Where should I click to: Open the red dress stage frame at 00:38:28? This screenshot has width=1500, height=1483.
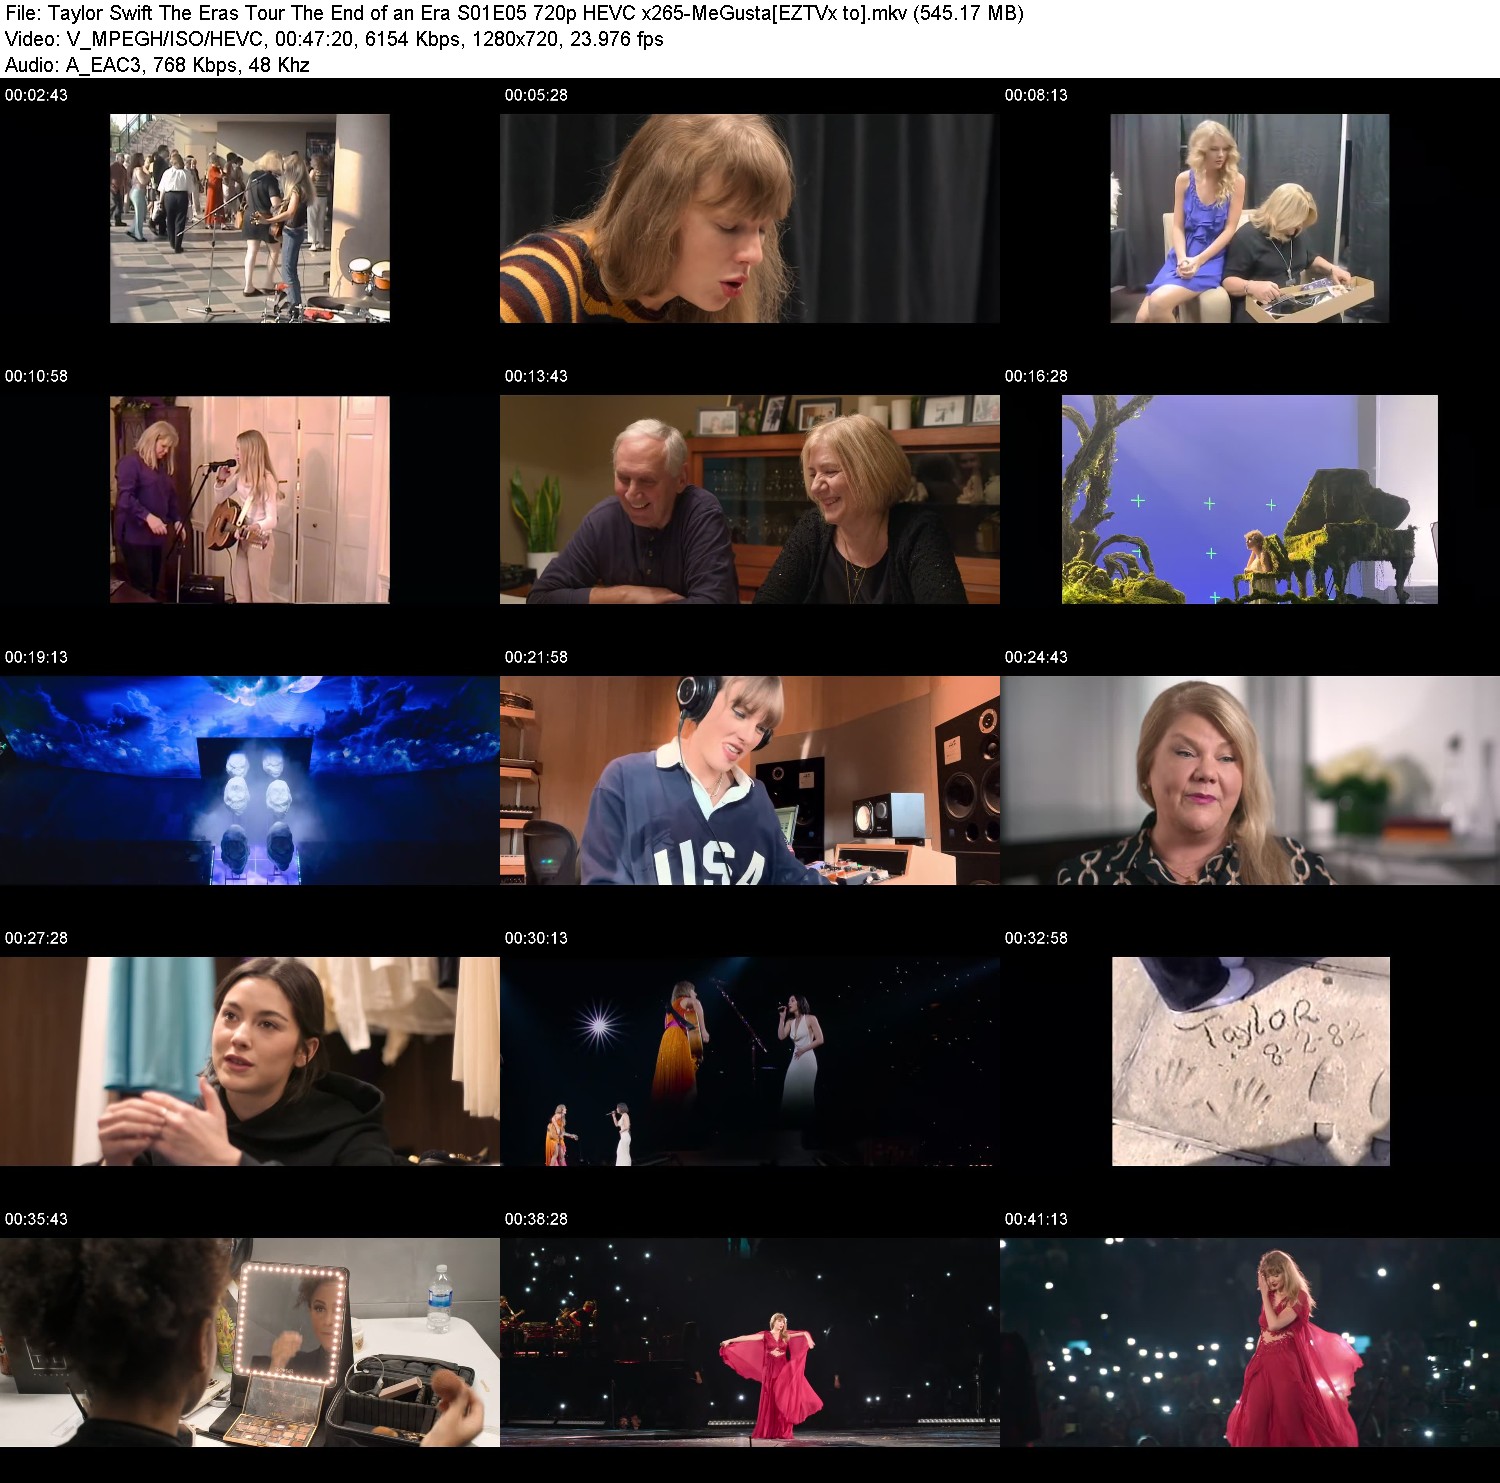[x=750, y=1342]
